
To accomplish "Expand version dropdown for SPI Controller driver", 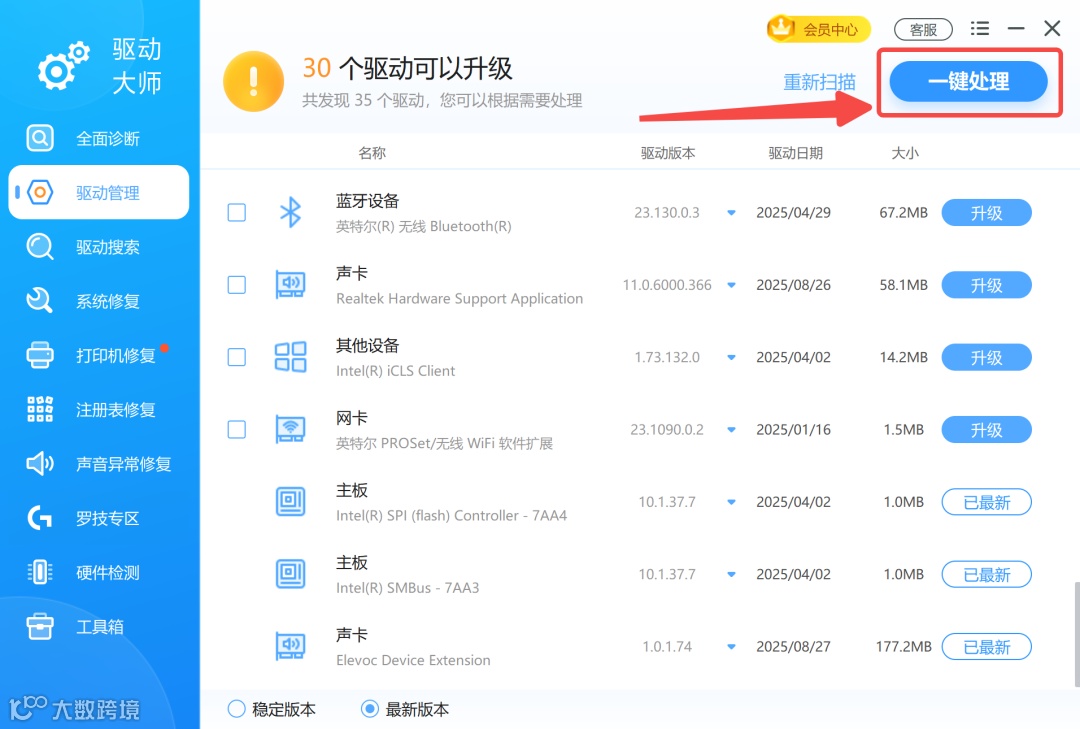I will click(x=731, y=502).
